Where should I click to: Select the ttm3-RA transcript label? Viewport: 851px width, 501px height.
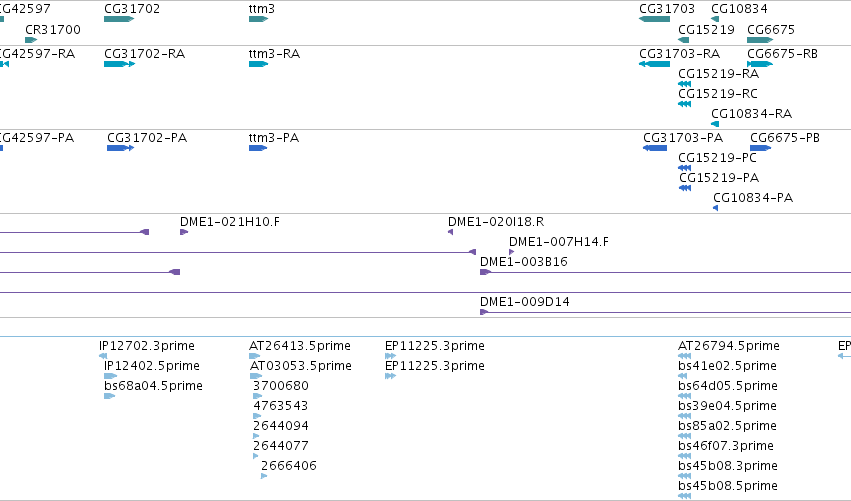pos(274,54)
